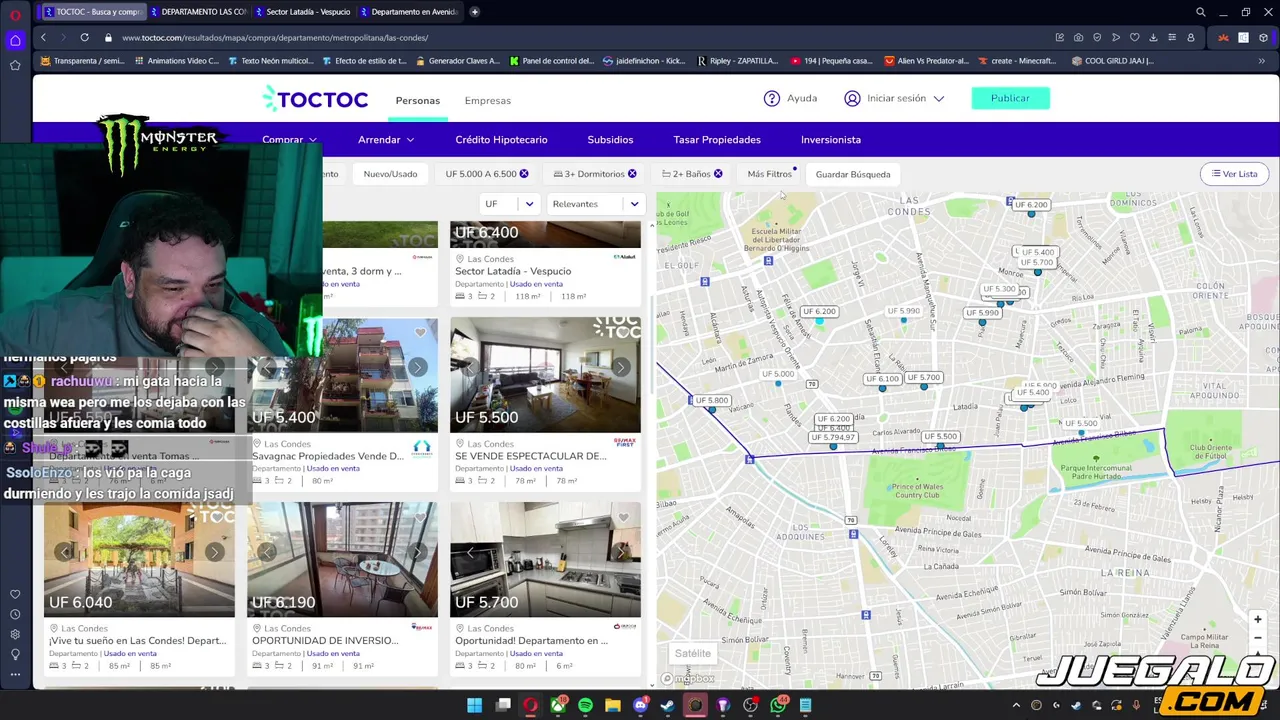Search tabs with the magnifier icon

1200,12
